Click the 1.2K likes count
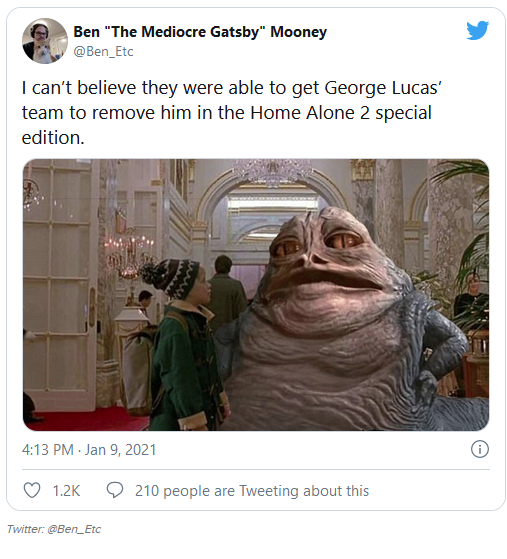This screenshot has width=507, height=559. click(66, 491)
